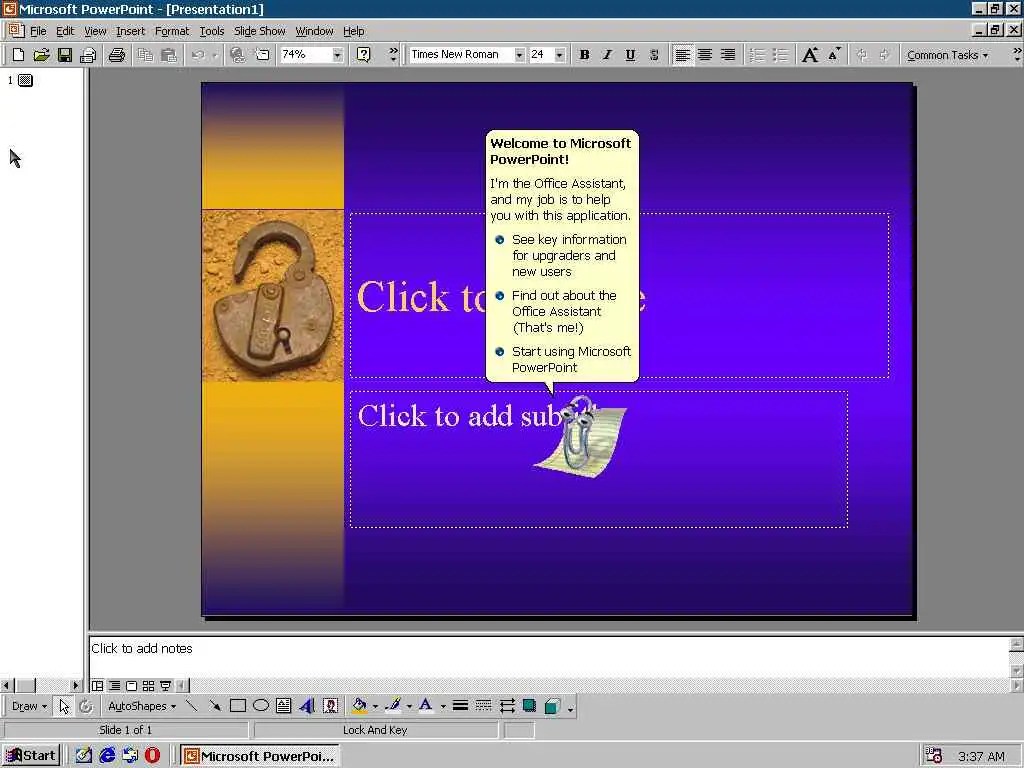Screen dimensions: 1024x768
Task: Click the Open folder toolbar icon
Action: (41, 55)
